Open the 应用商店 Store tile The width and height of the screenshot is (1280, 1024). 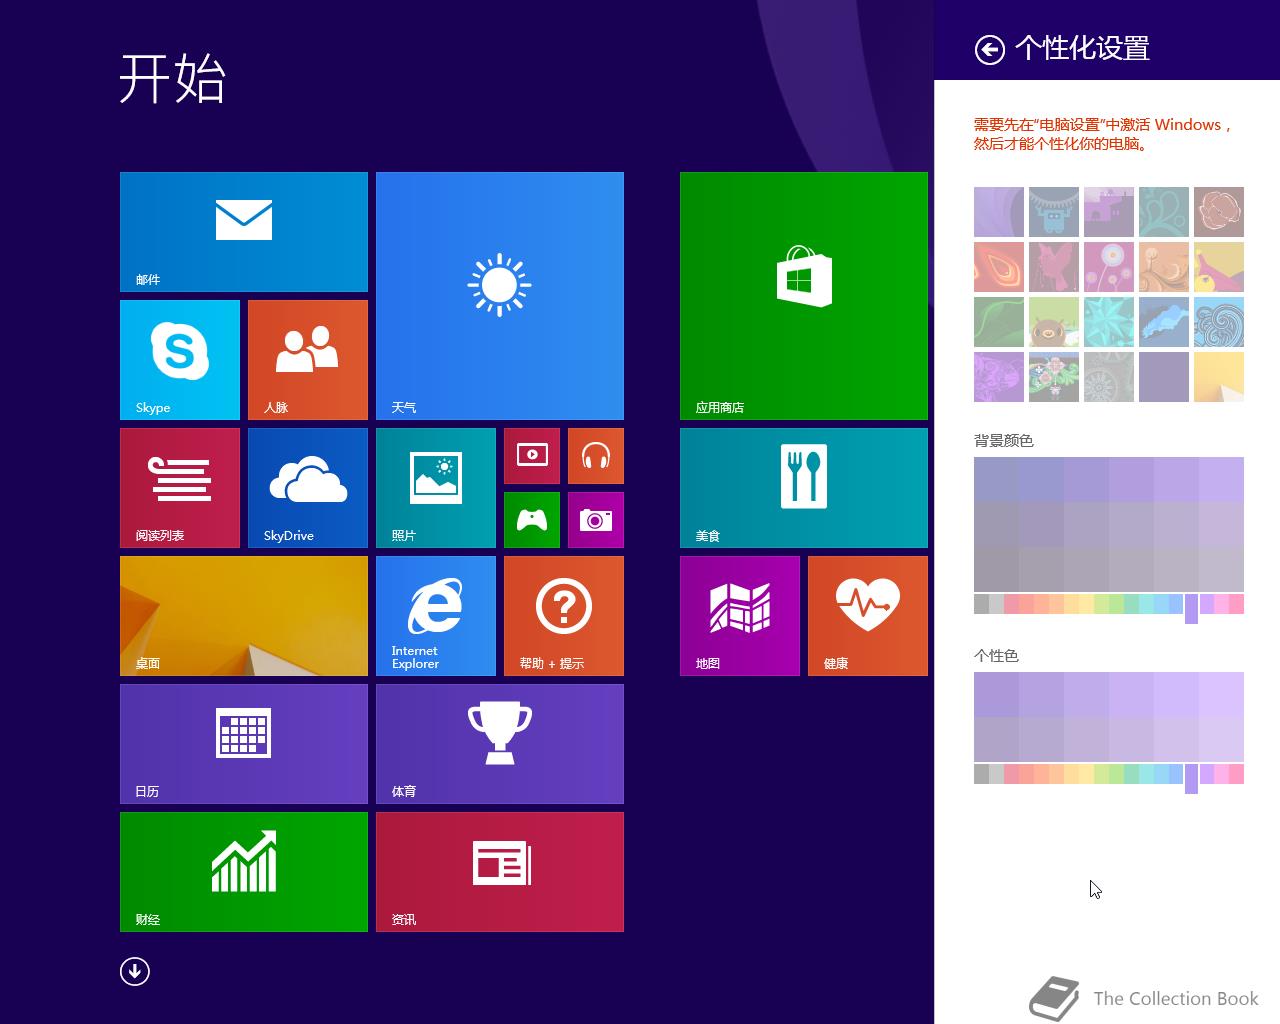[804, 296]
